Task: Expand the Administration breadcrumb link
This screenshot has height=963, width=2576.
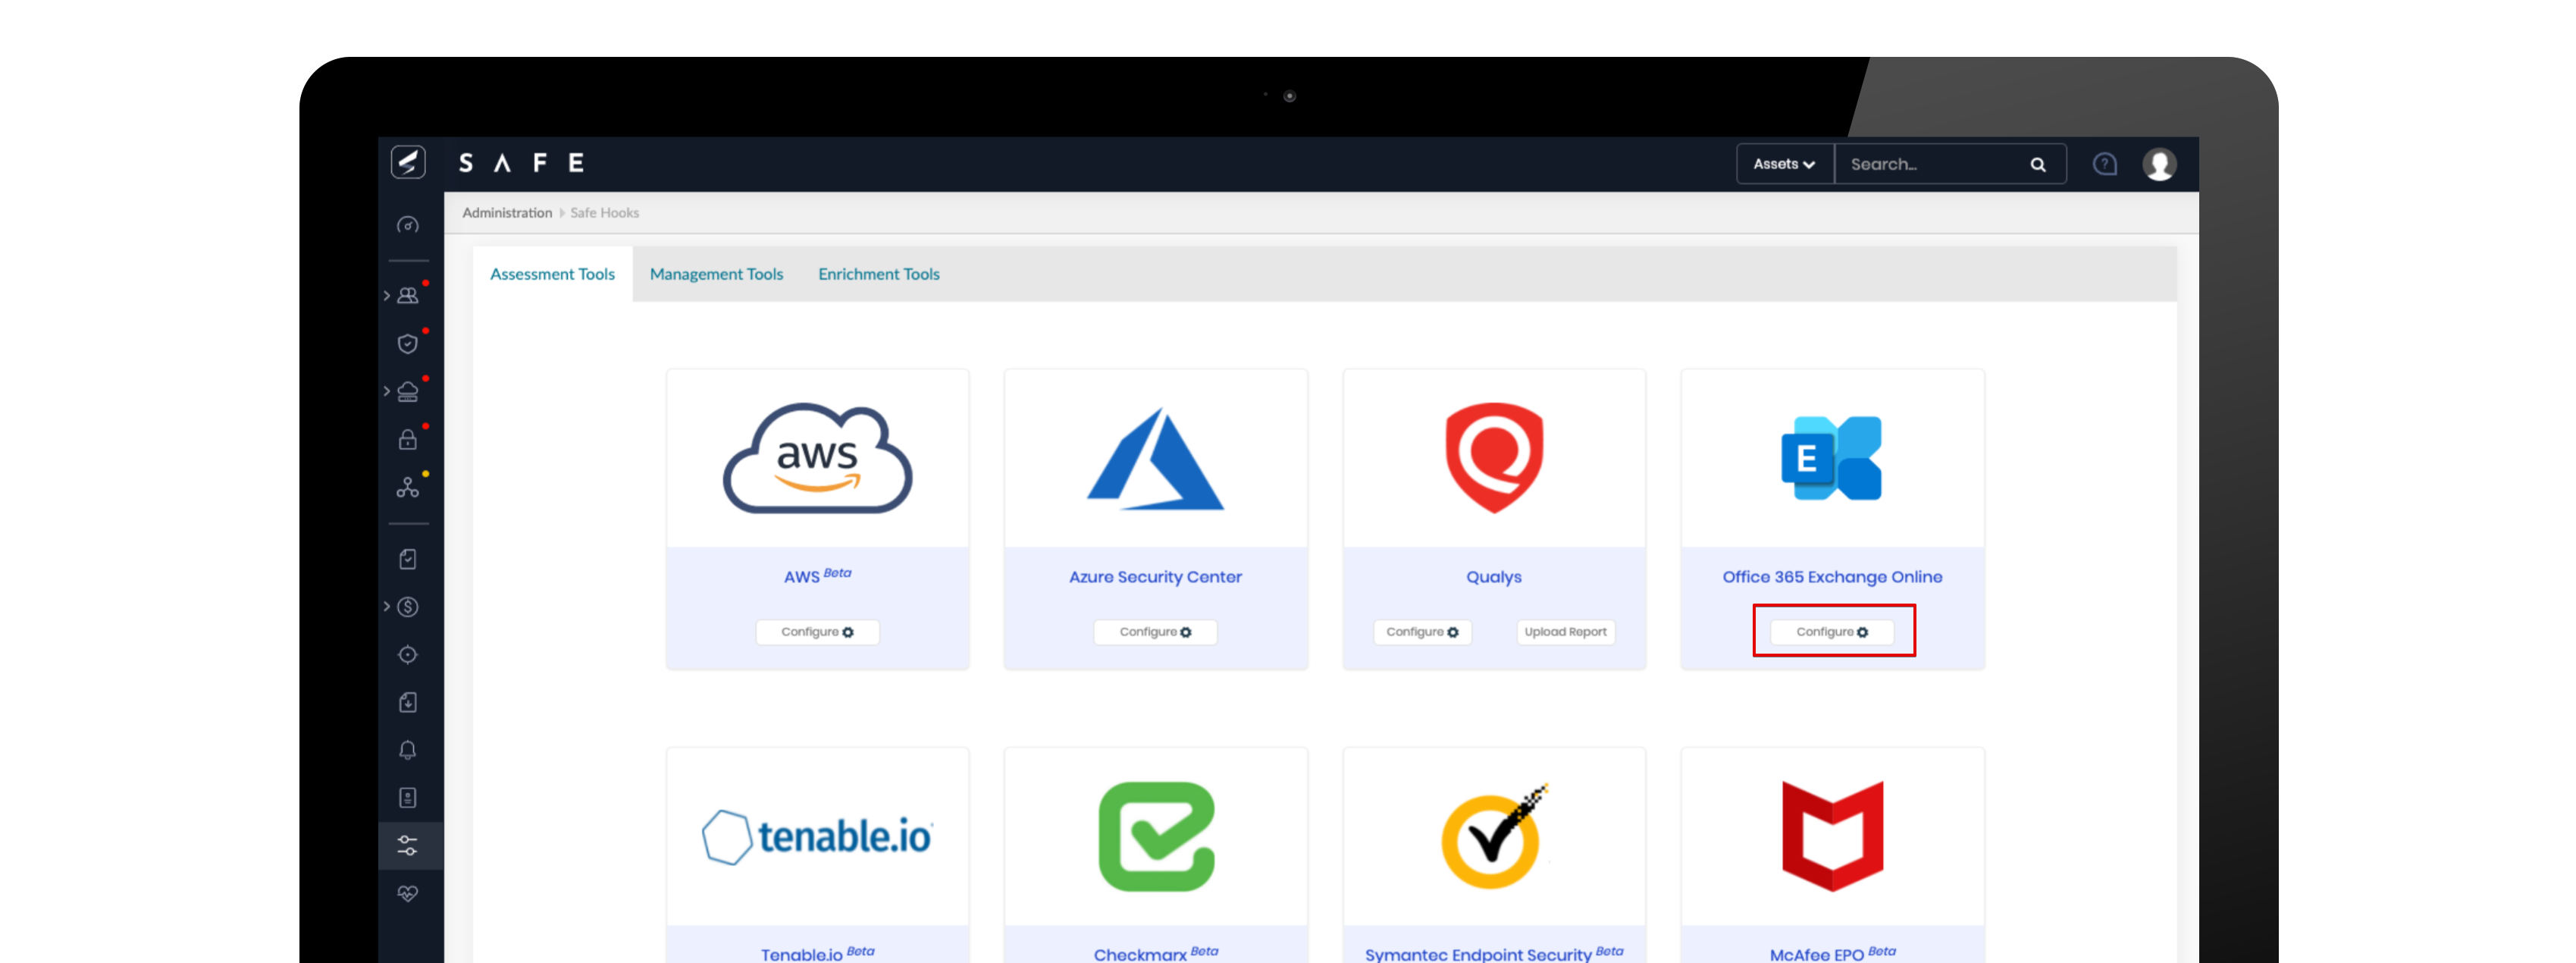Action: pyautogui.click(x=509, y=212)
